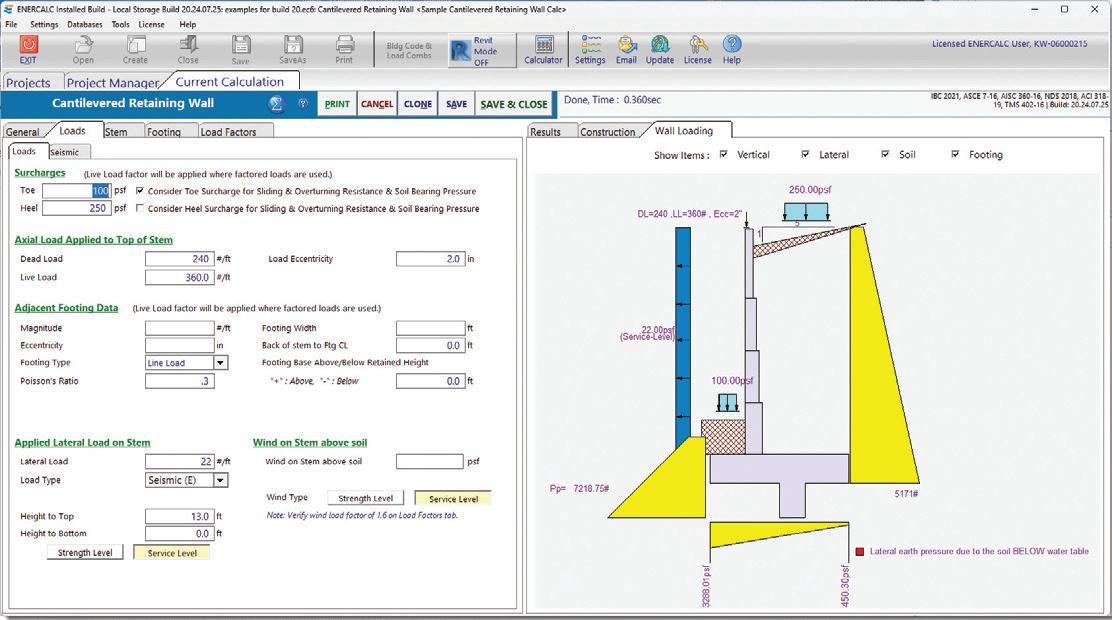This screenshot has width=1112, height=620.
Task: Select the Stem tab
Action: pyautogui.click(x=116, y=132)
